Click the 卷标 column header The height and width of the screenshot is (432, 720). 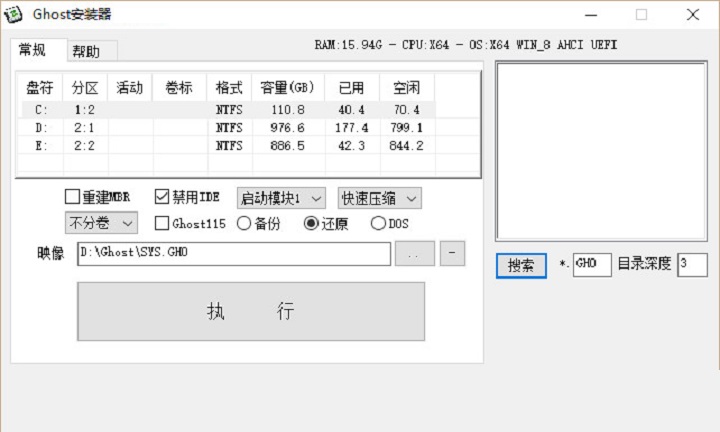point(180,87)
